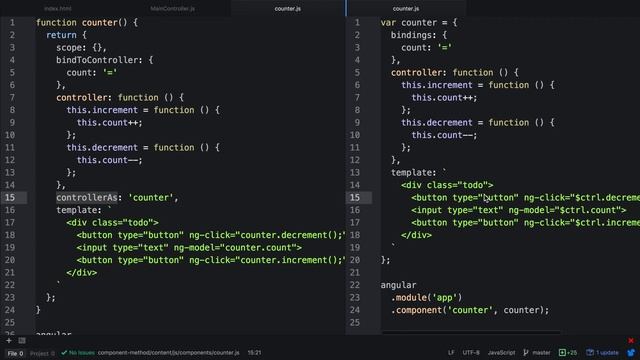Change the JavaScript grammar selector
The width and height of the screenshot is (640, 360).
pyautogui.click(x=501, y=353)
